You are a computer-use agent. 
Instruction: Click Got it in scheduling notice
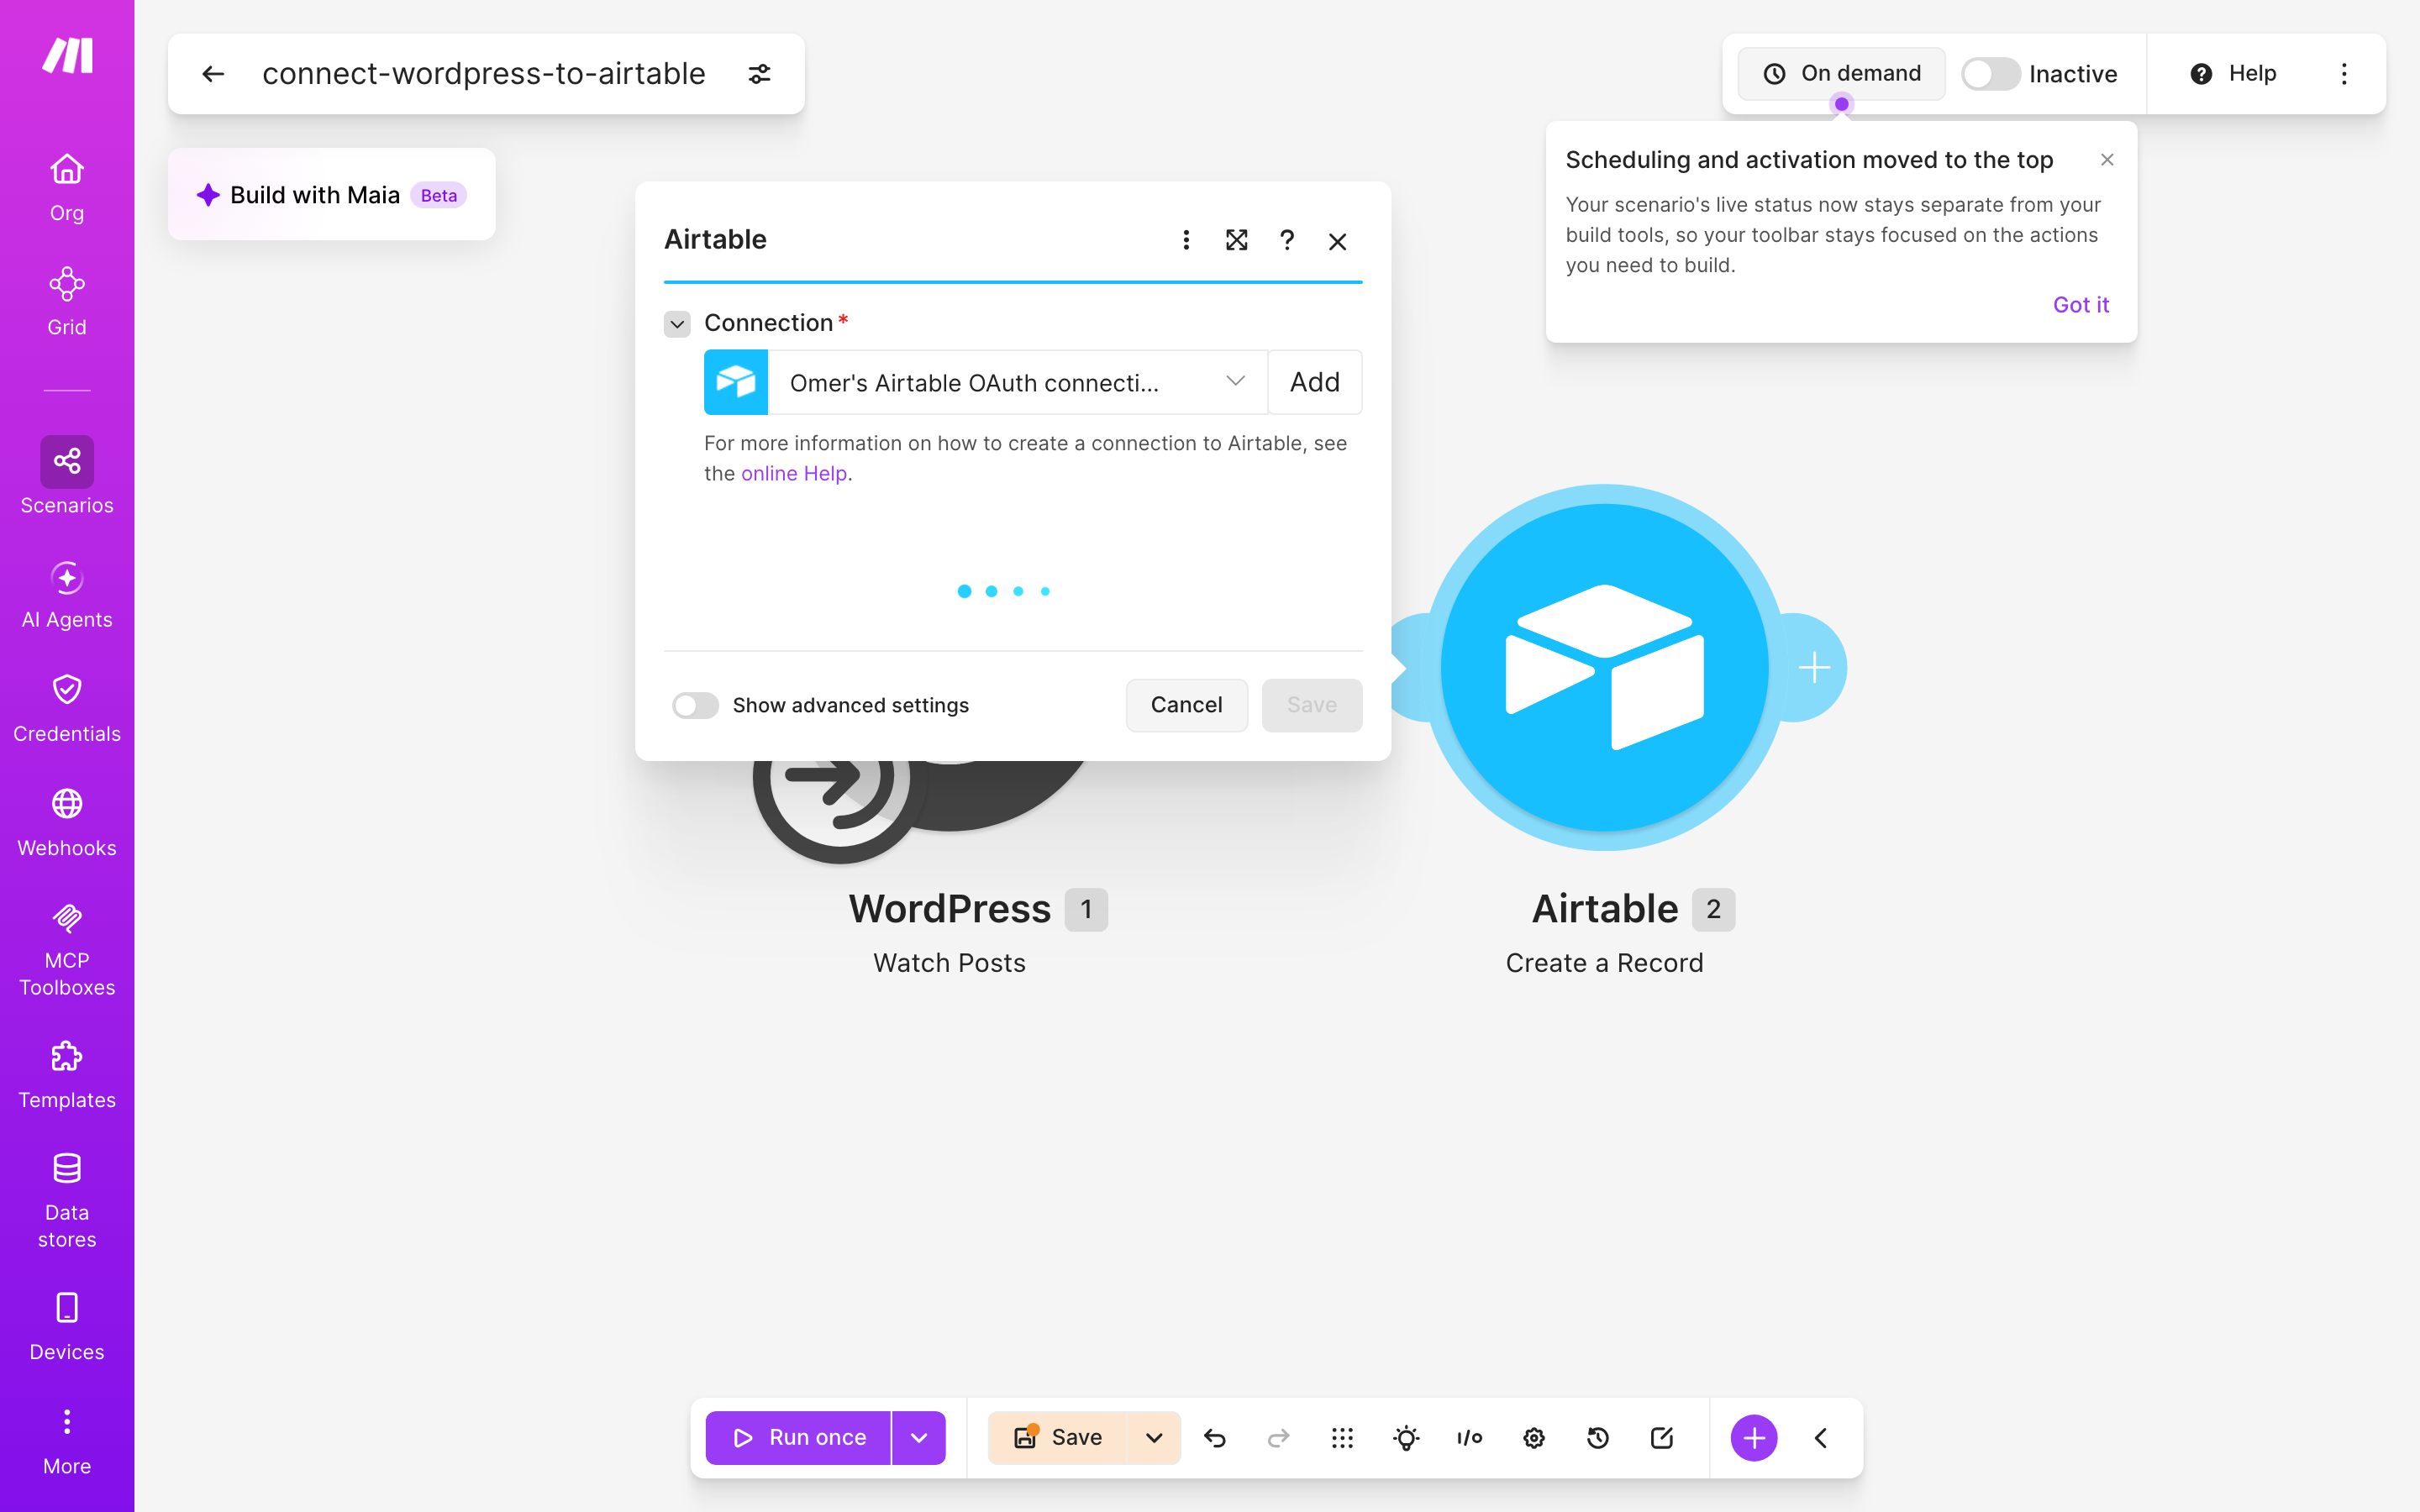tap(2081, 305)
